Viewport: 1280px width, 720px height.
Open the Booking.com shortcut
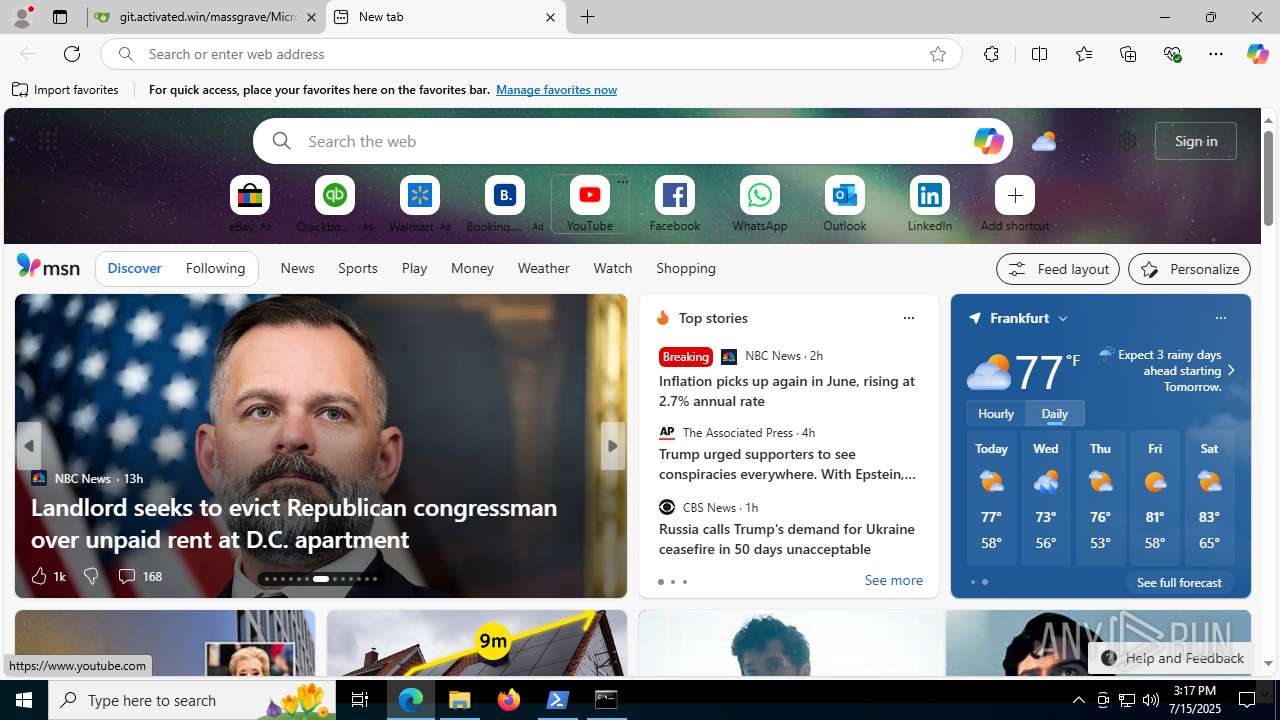[x=505, y=205]
